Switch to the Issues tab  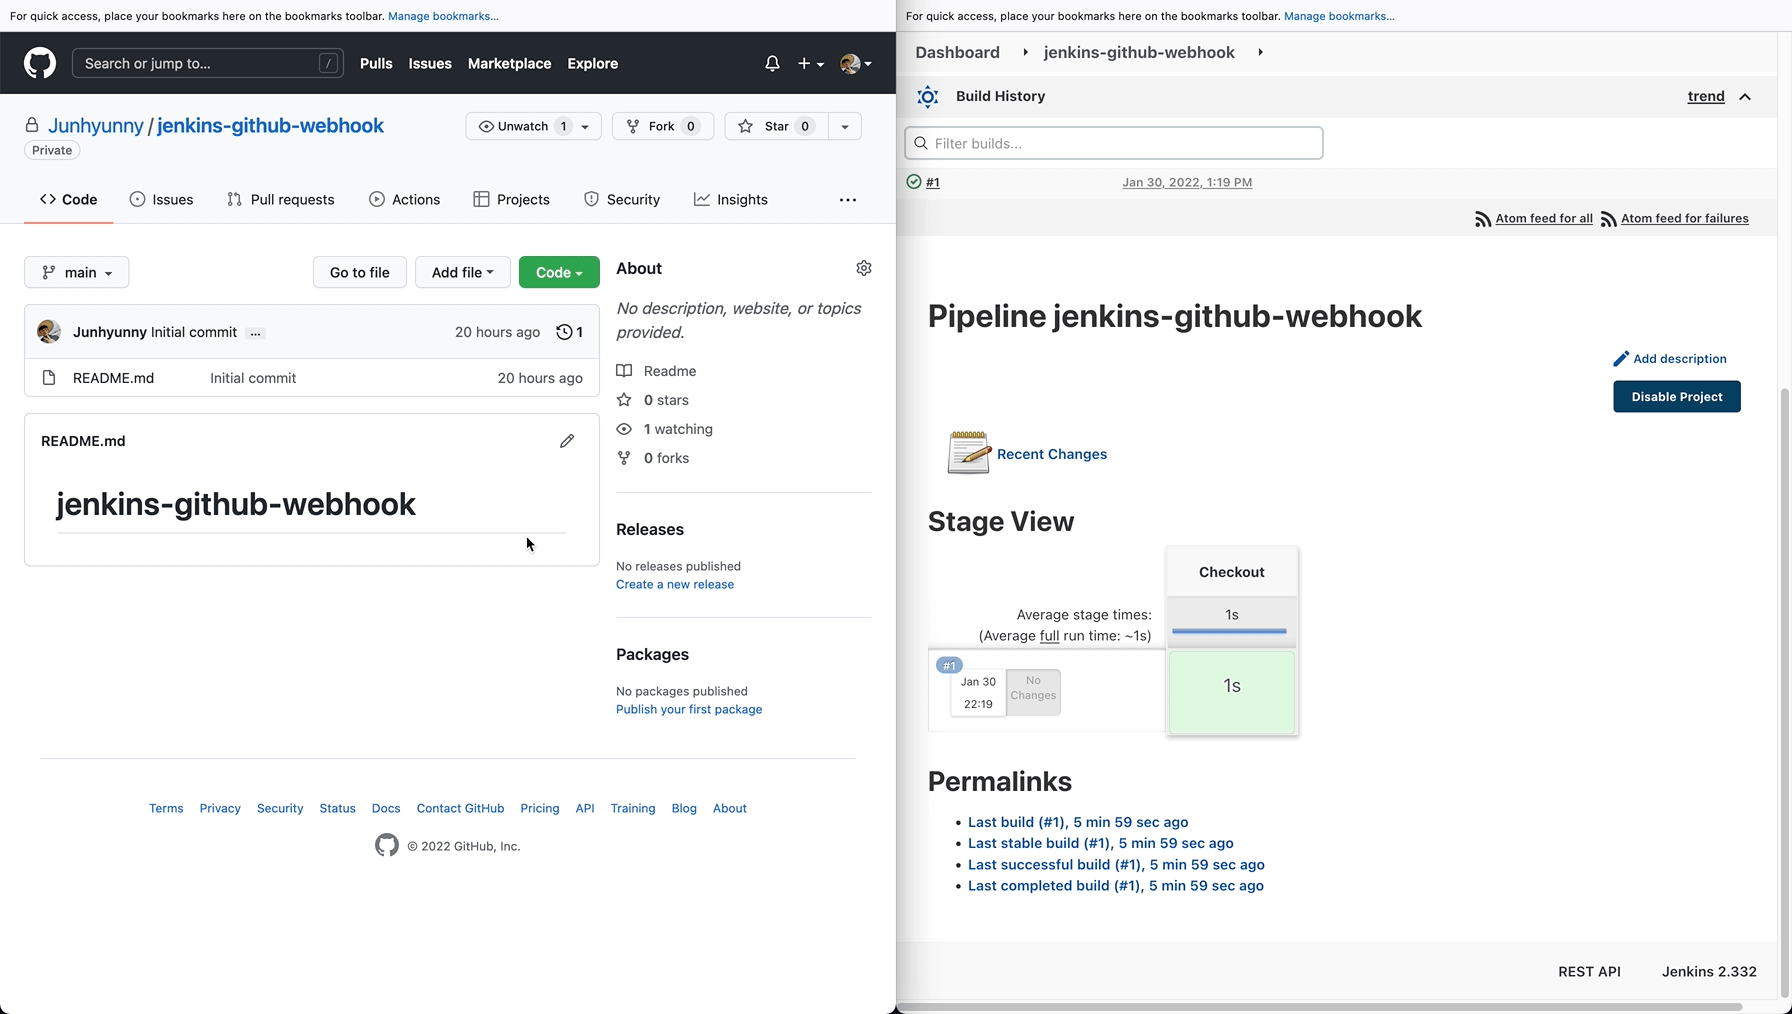[x=161, y=200]
